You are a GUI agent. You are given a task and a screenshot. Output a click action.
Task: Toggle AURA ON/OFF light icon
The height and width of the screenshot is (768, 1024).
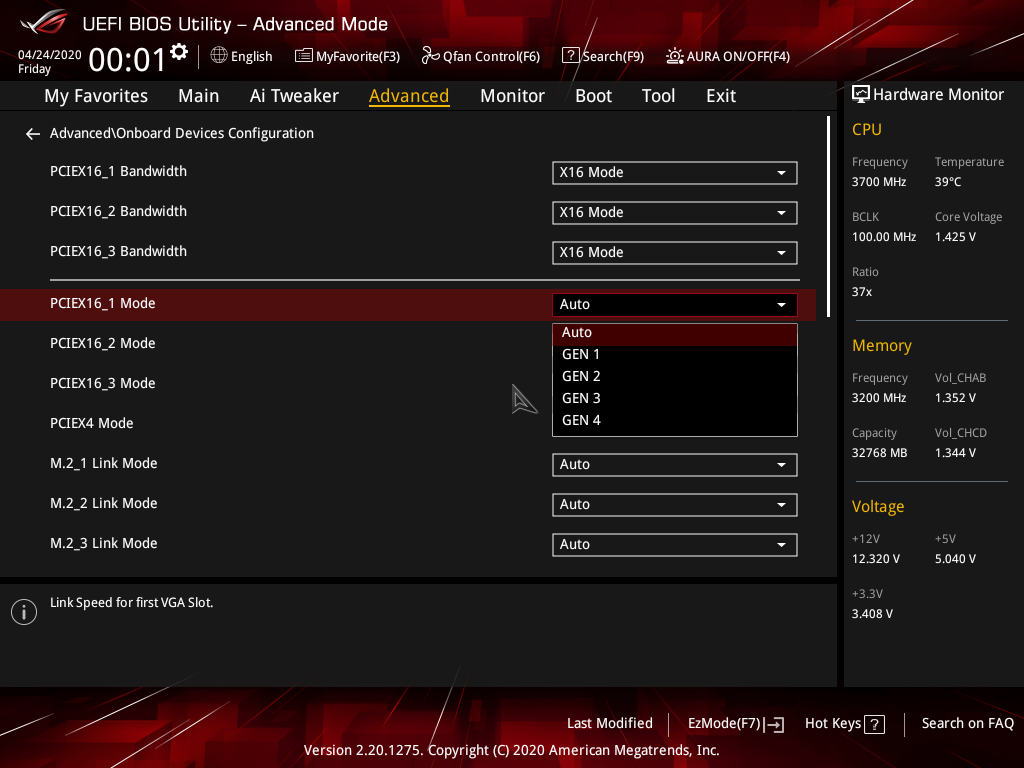pyautogui.click(x=675, y=56)
